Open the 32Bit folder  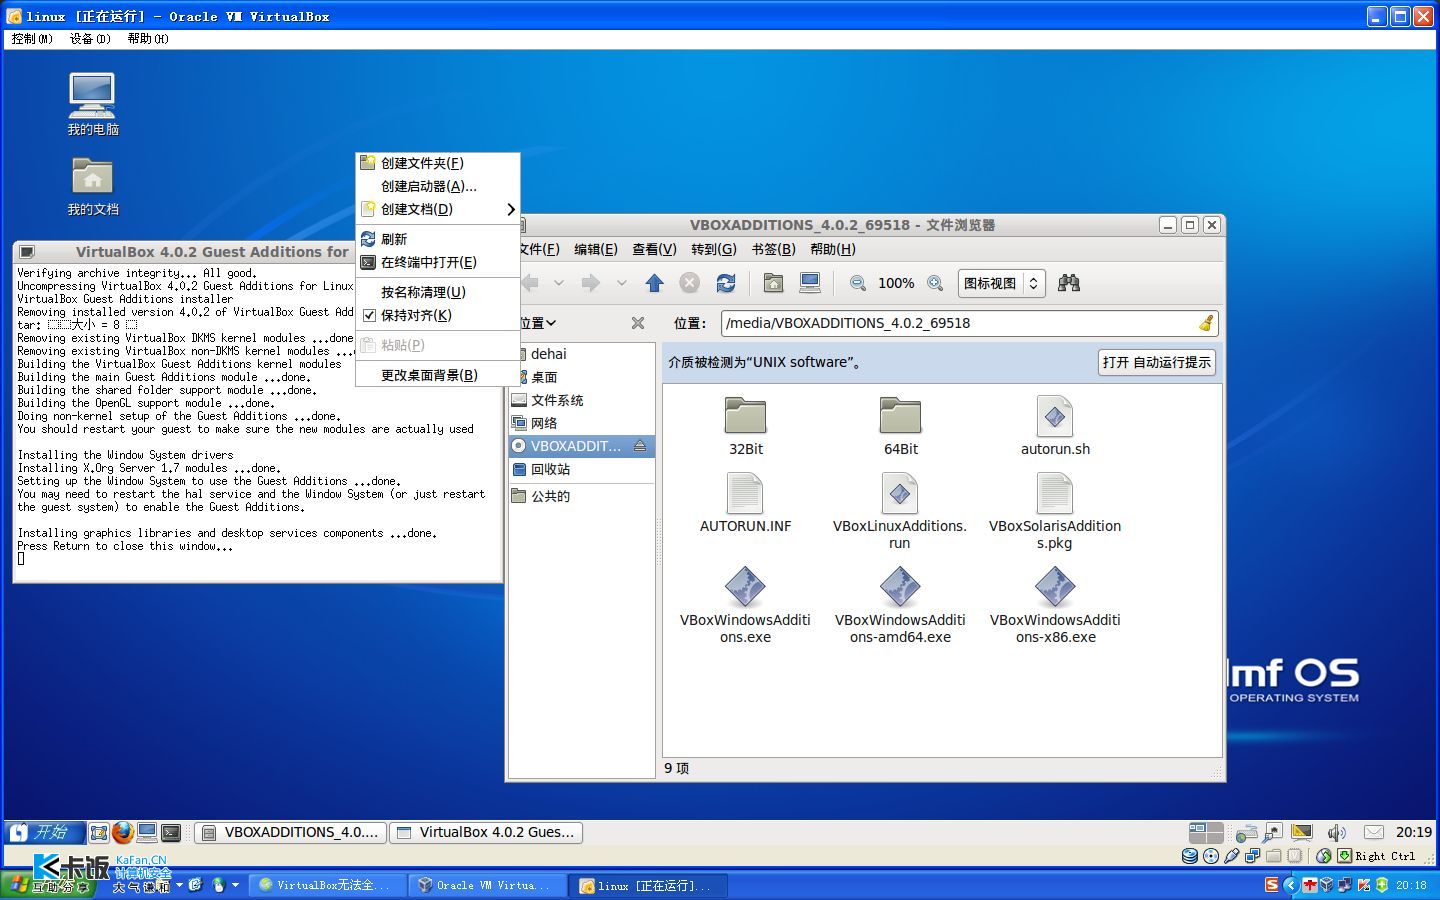[746, 426]
